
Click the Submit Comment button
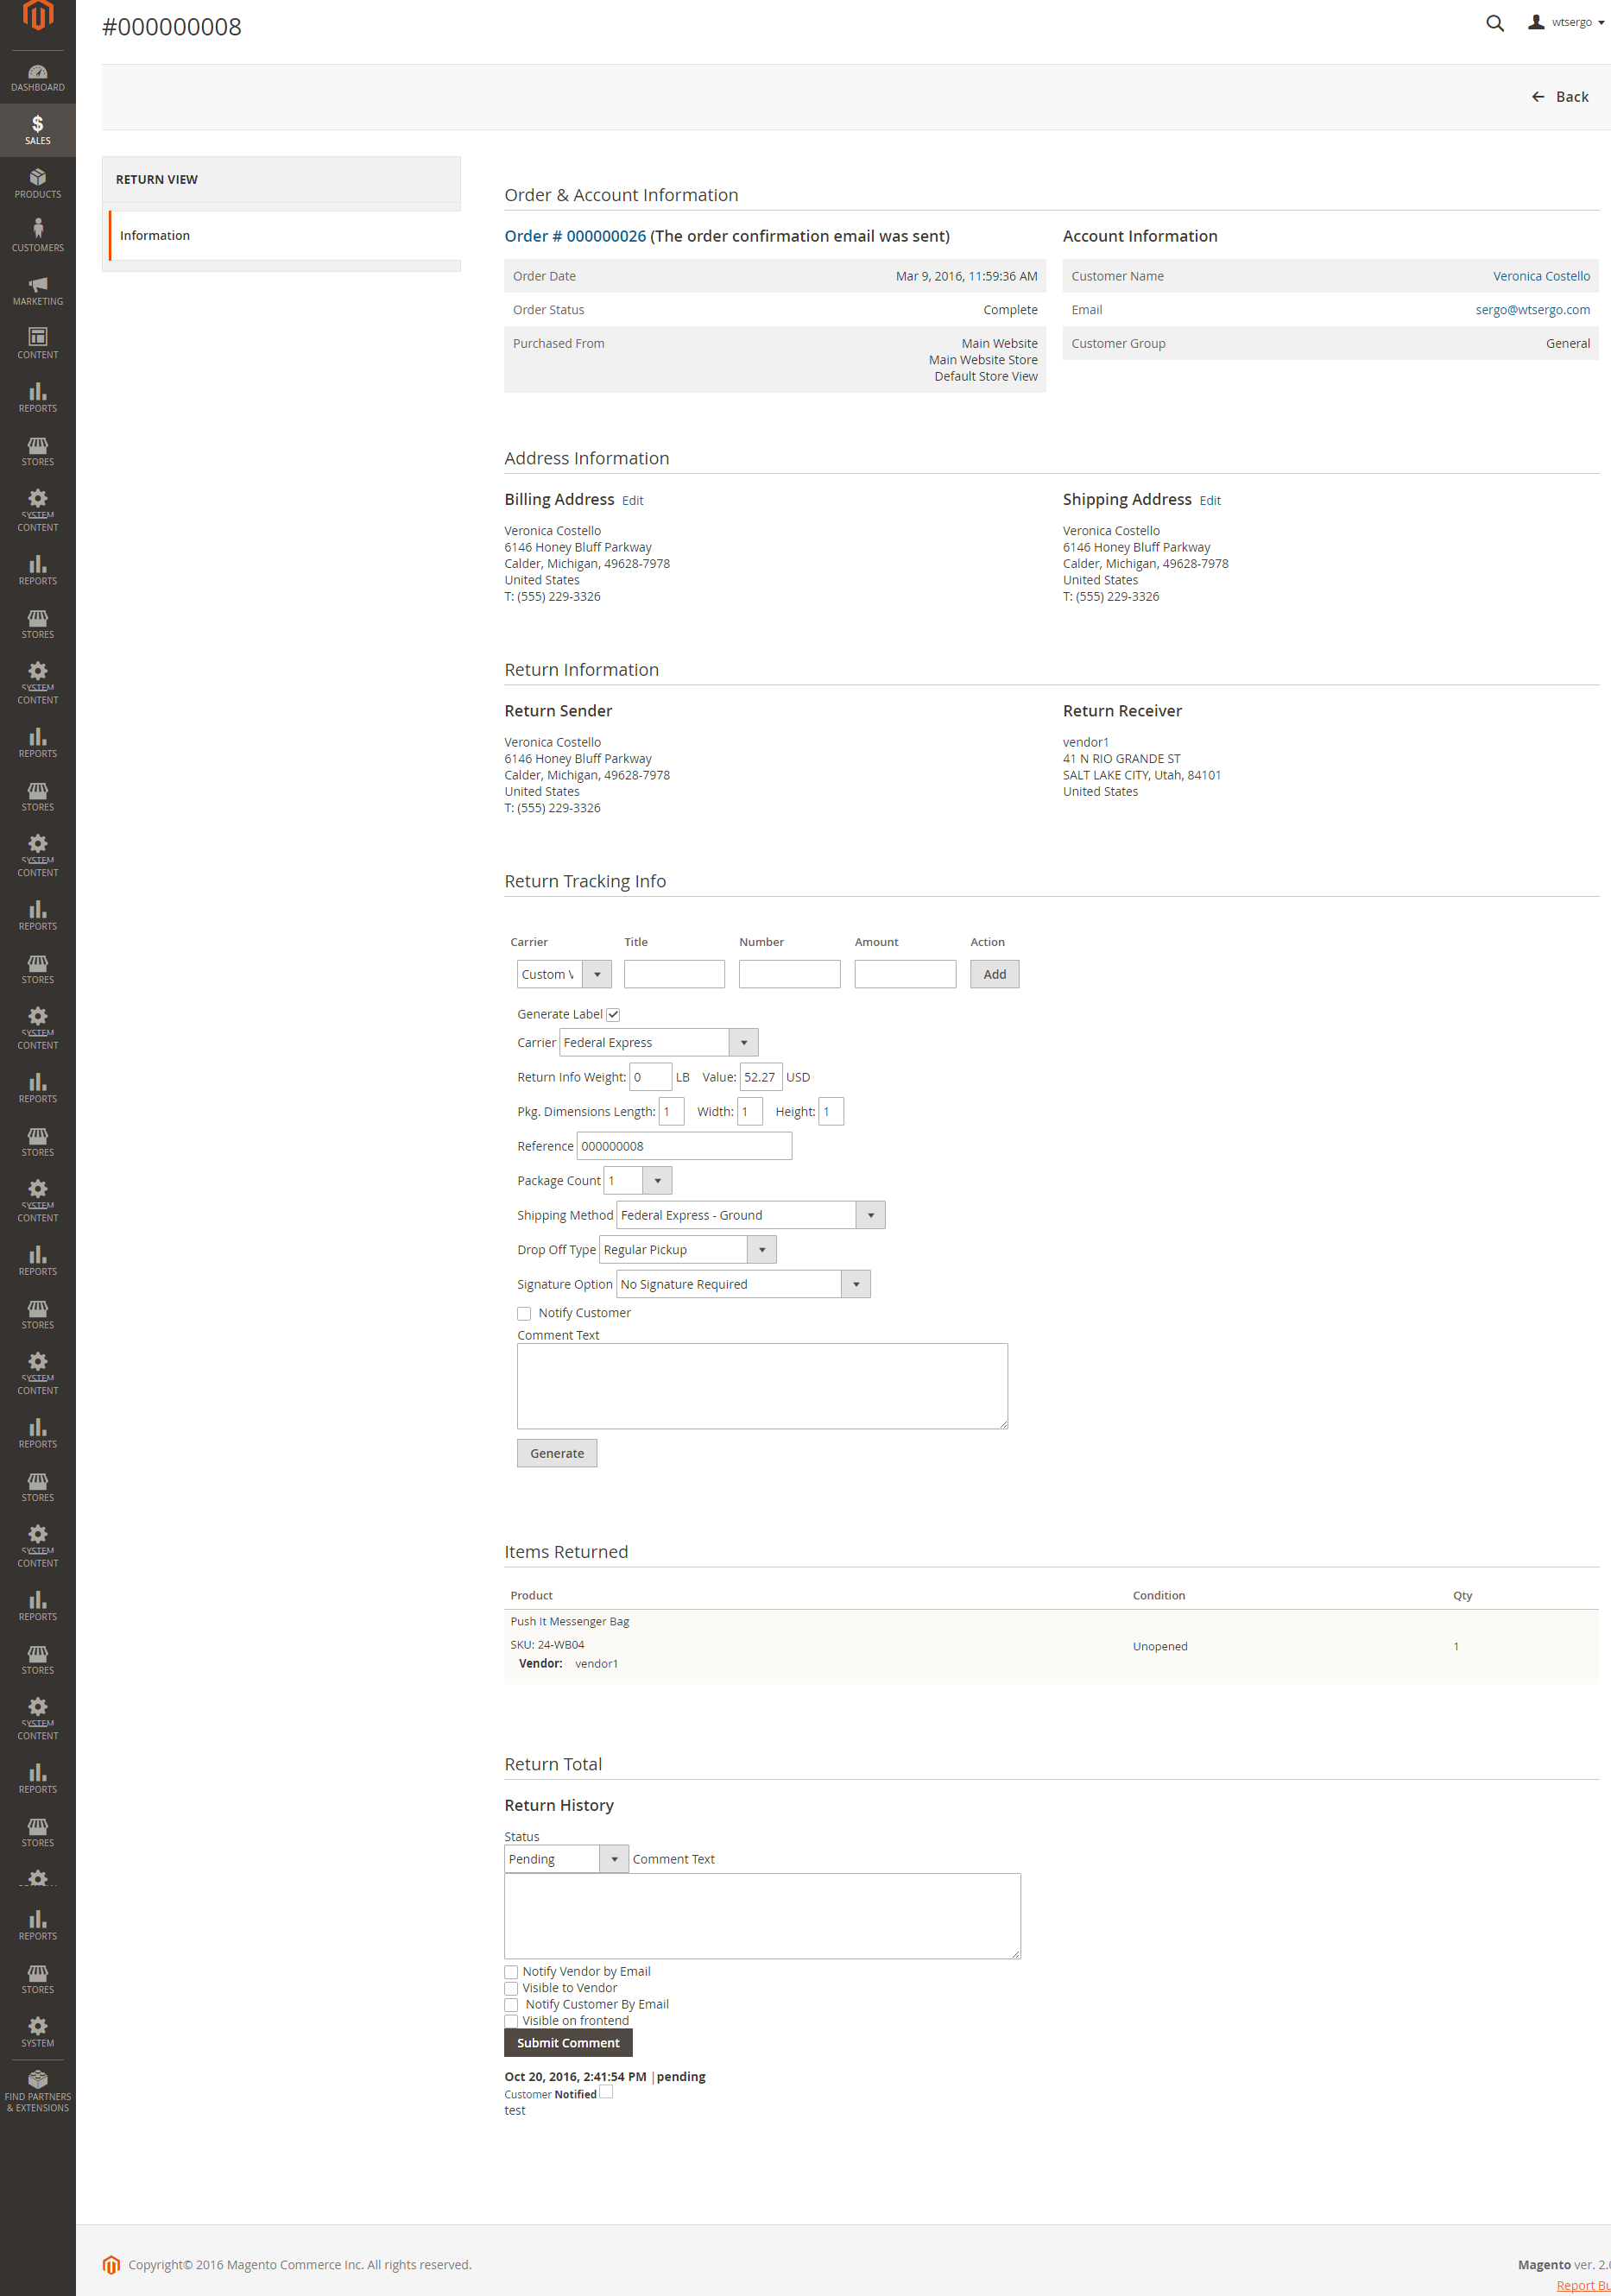point(568,2043)
